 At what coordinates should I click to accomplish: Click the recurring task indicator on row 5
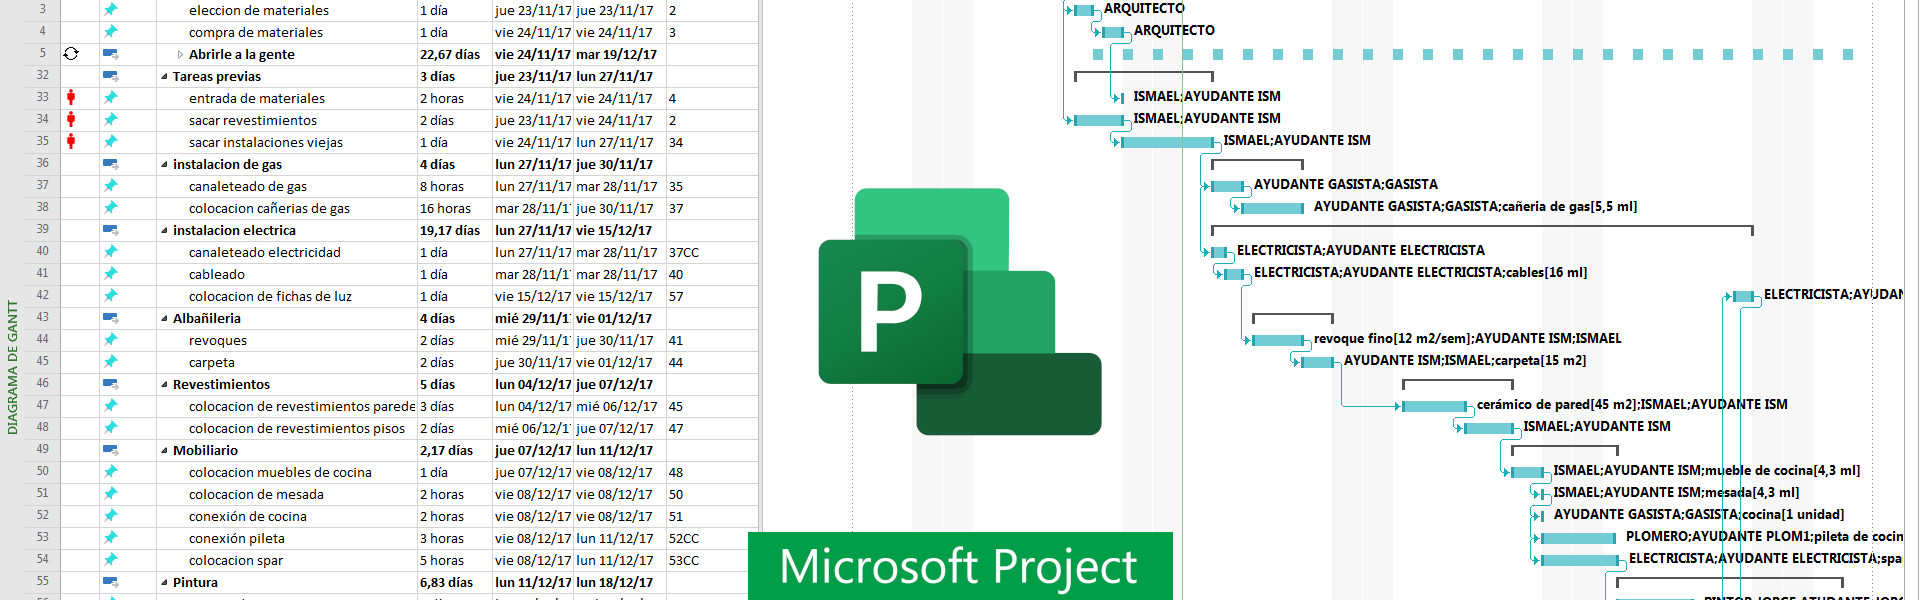71,54
